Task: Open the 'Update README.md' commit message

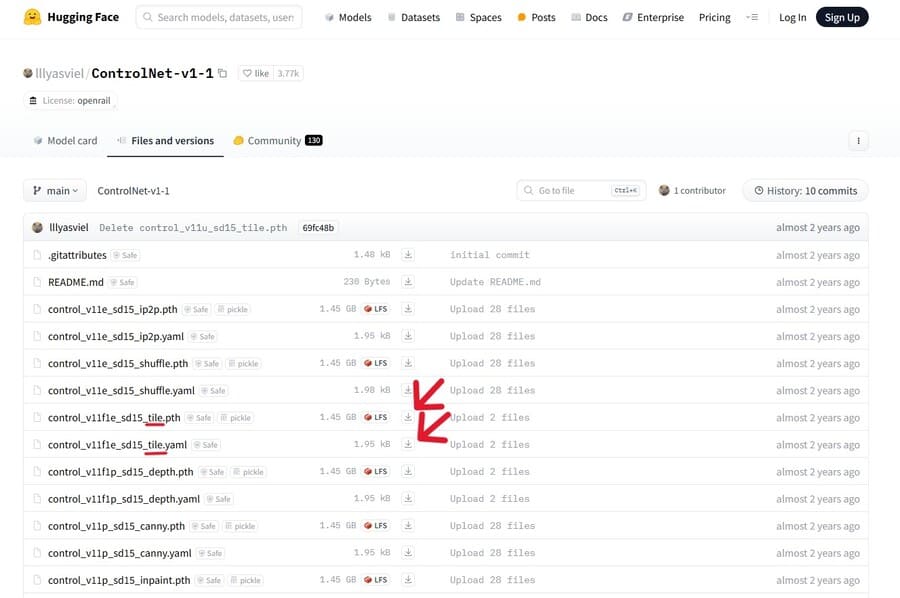Action: [495, 282]
